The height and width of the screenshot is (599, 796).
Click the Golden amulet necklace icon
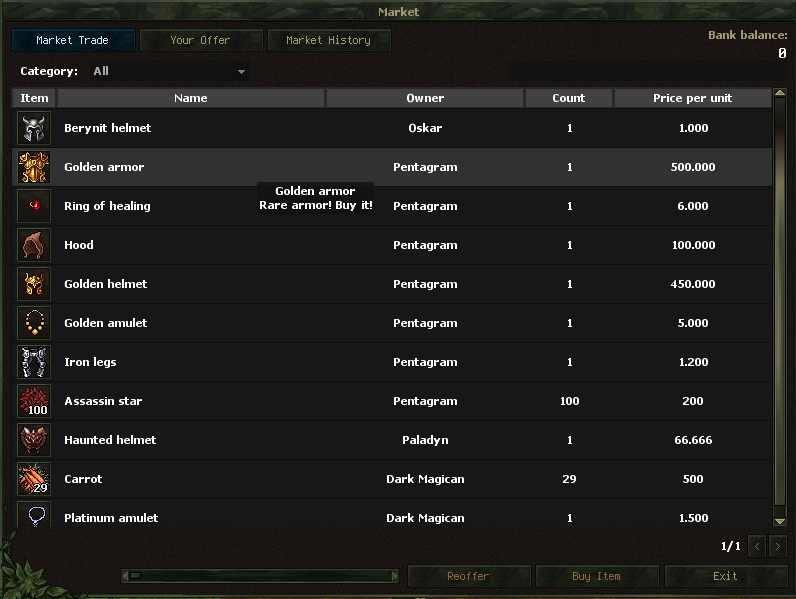coord(34,323)
